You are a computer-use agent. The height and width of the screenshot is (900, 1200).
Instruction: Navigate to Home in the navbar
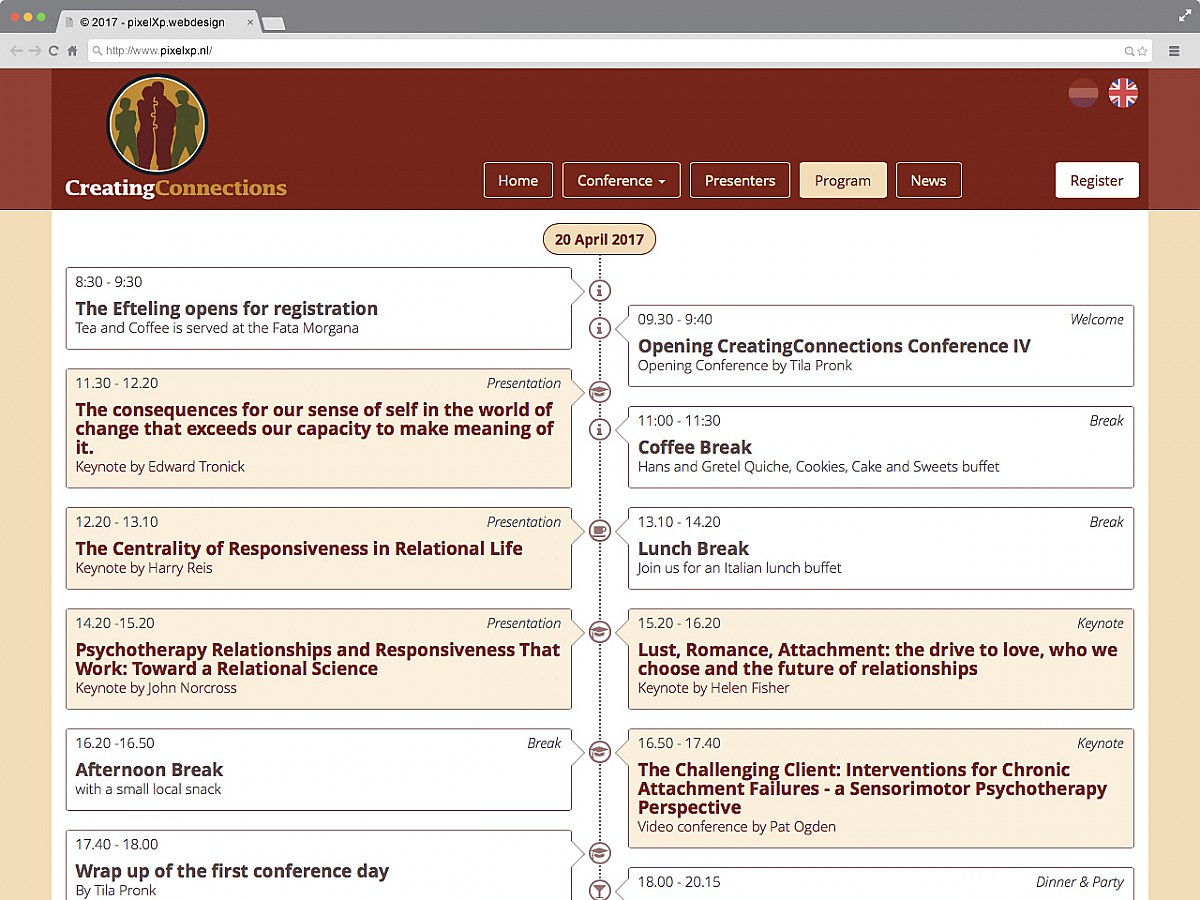(x=518, y=181)
